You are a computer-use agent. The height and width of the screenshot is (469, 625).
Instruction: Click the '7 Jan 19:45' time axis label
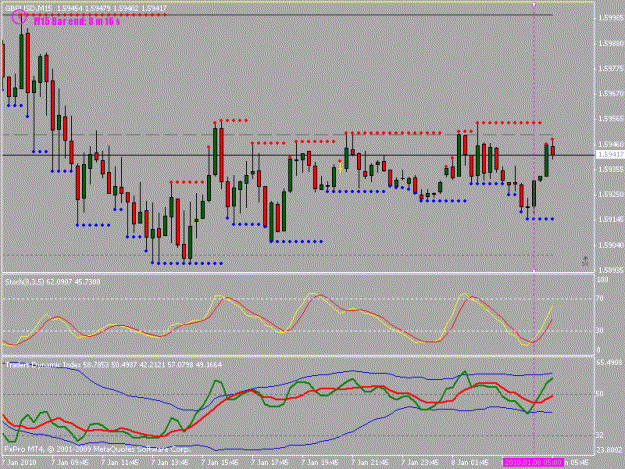pyautogui.click(x=320, y=463)
